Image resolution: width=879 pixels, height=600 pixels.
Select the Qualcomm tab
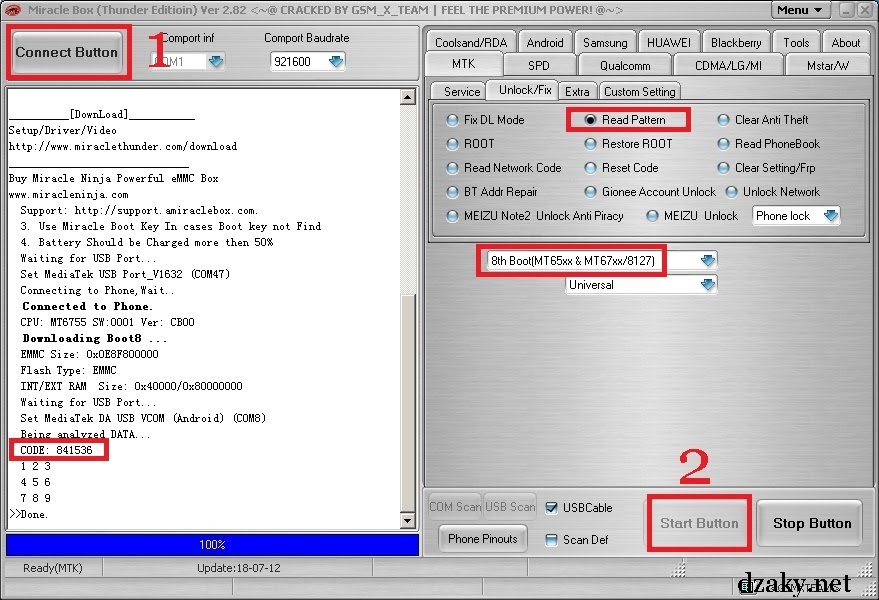coord(625,65)
